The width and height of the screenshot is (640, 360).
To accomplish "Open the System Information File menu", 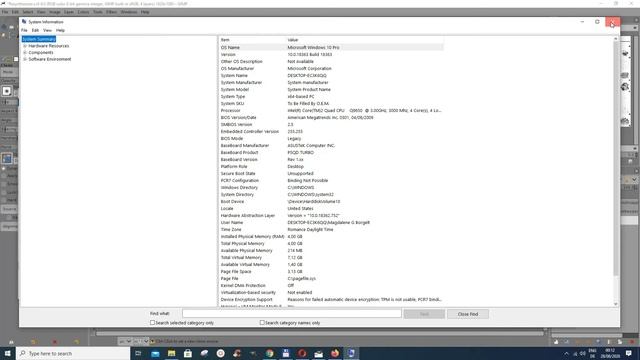I will (x=24, y=30).
